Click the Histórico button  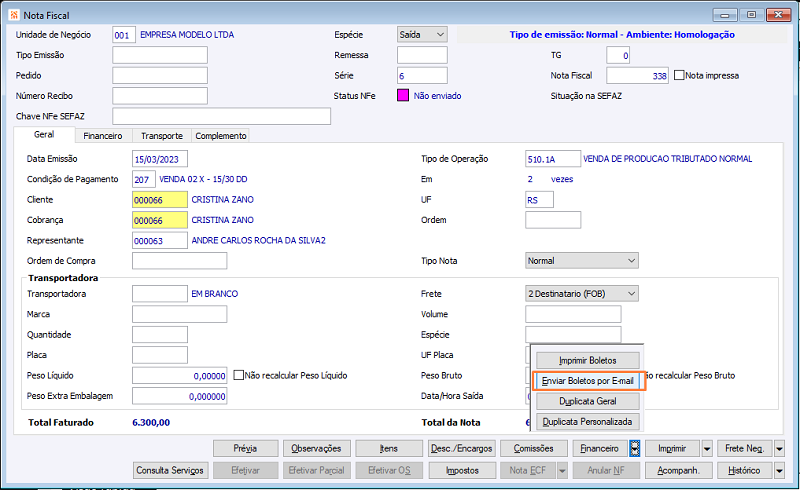click(745, 471)
